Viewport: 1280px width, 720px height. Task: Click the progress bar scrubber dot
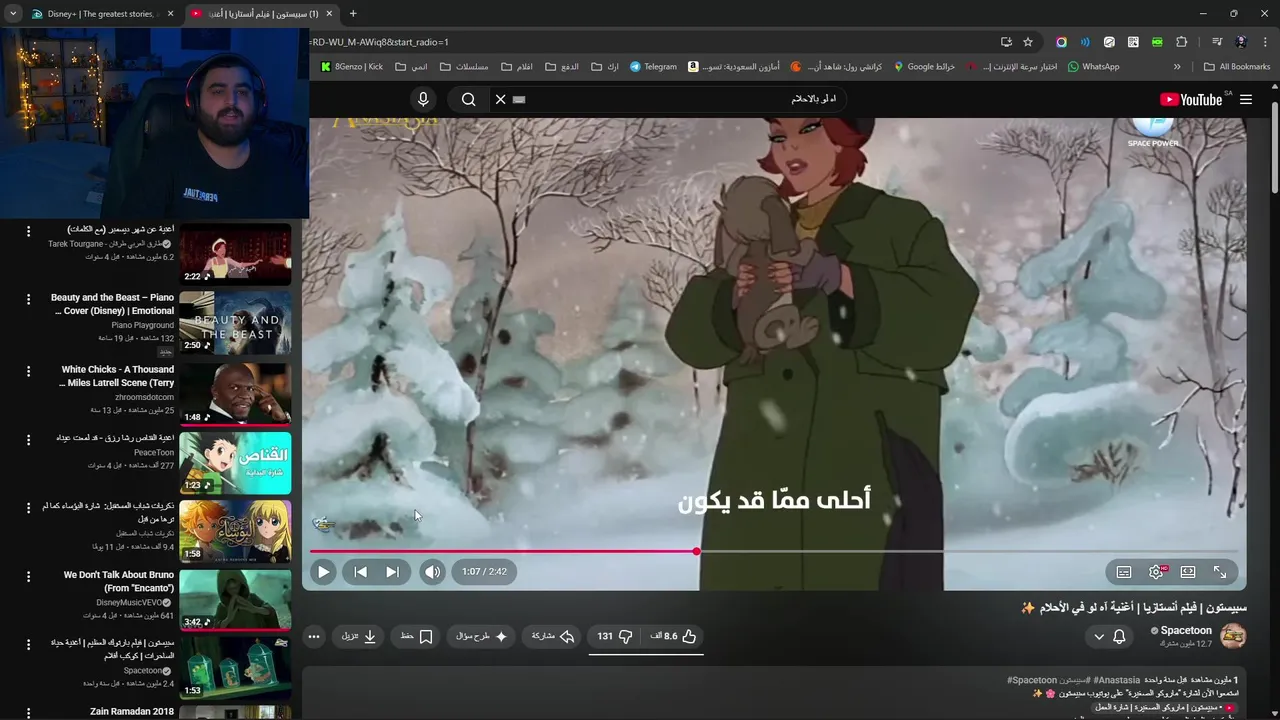[697, 551]
